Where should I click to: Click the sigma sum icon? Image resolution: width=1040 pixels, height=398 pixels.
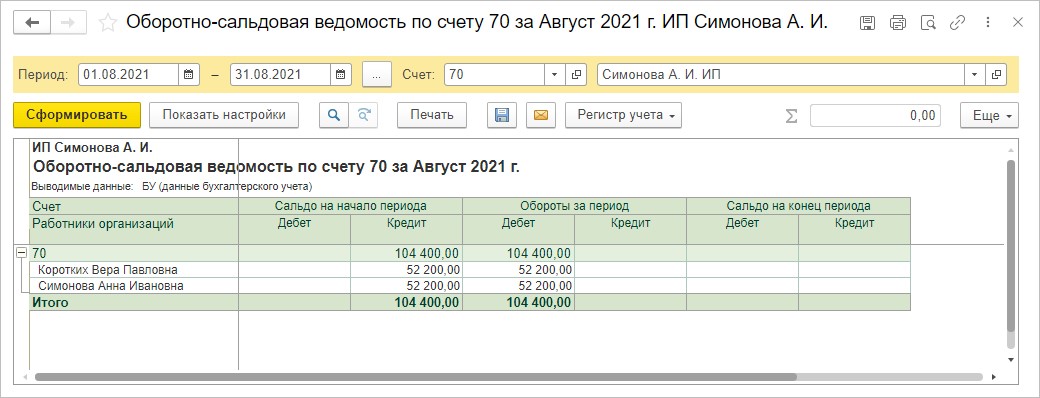791,115
